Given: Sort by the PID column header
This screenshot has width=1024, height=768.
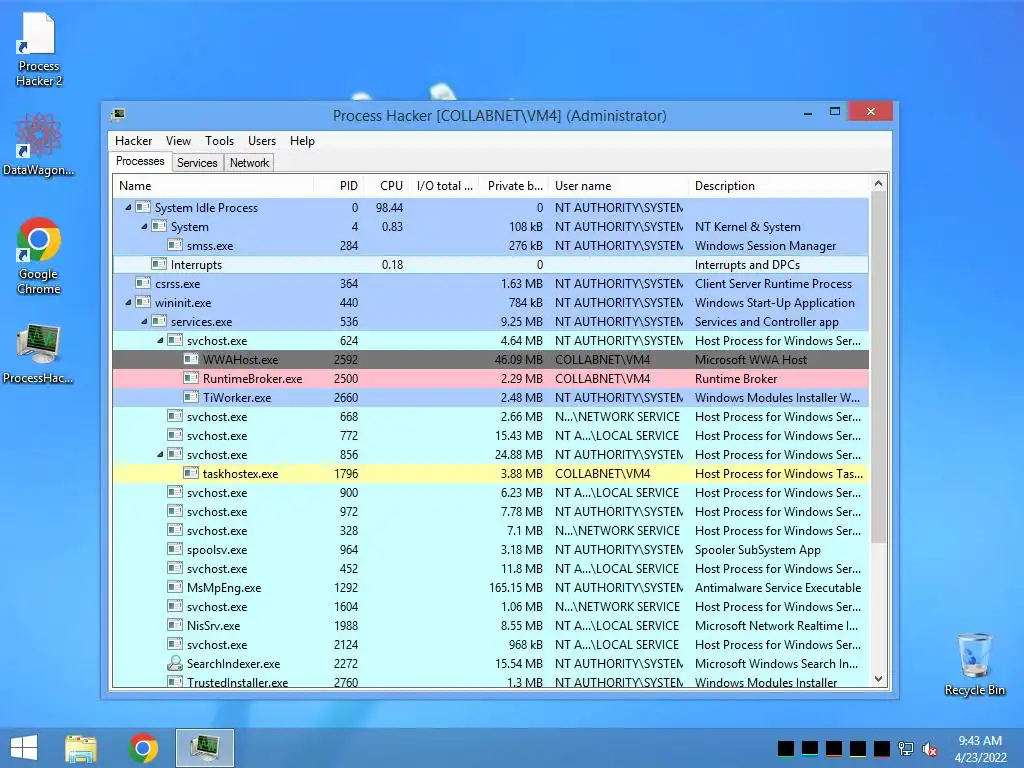Looking at the screenshot, I should coord(338,186).
